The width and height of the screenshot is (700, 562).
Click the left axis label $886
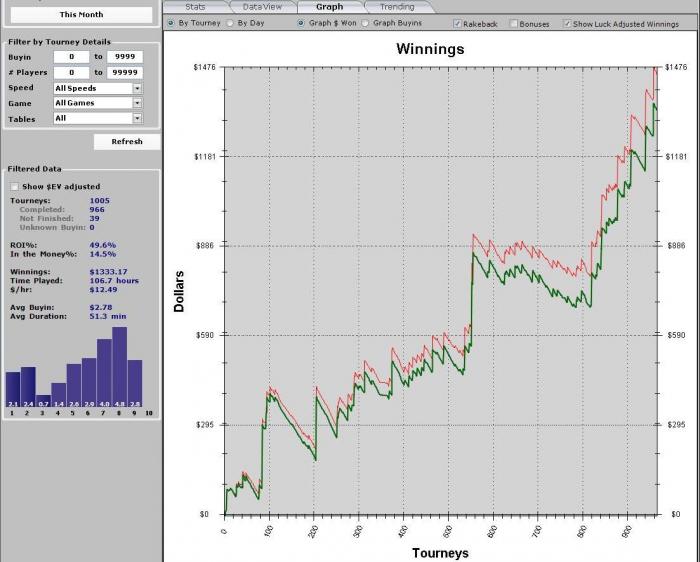[205, 246]
